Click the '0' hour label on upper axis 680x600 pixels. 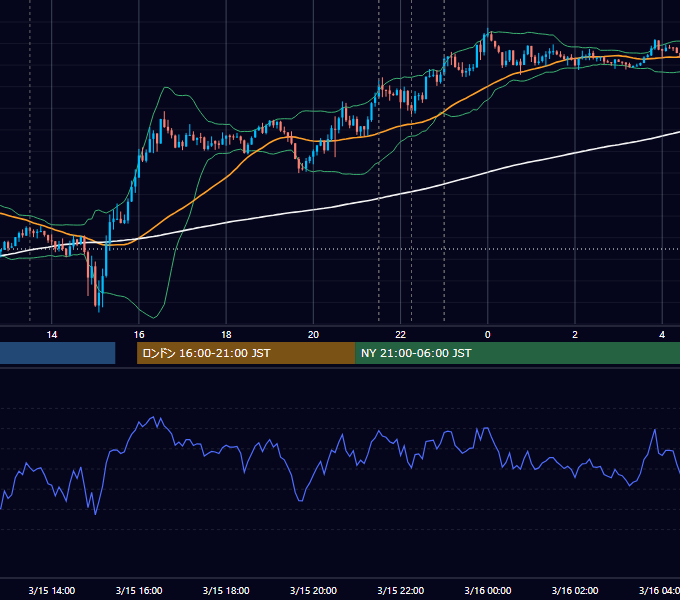pyautogui.click(x=487, y=335)
